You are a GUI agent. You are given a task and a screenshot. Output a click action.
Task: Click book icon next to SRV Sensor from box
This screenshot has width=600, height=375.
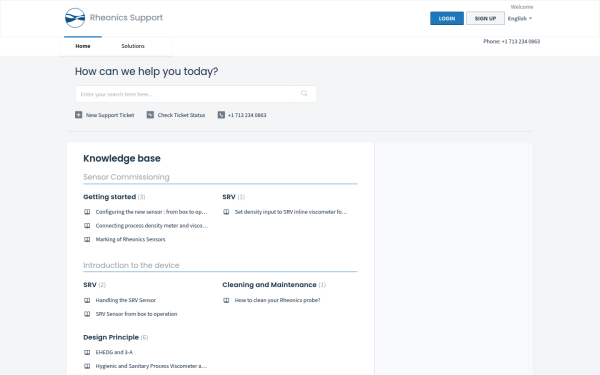coord(87,314)
